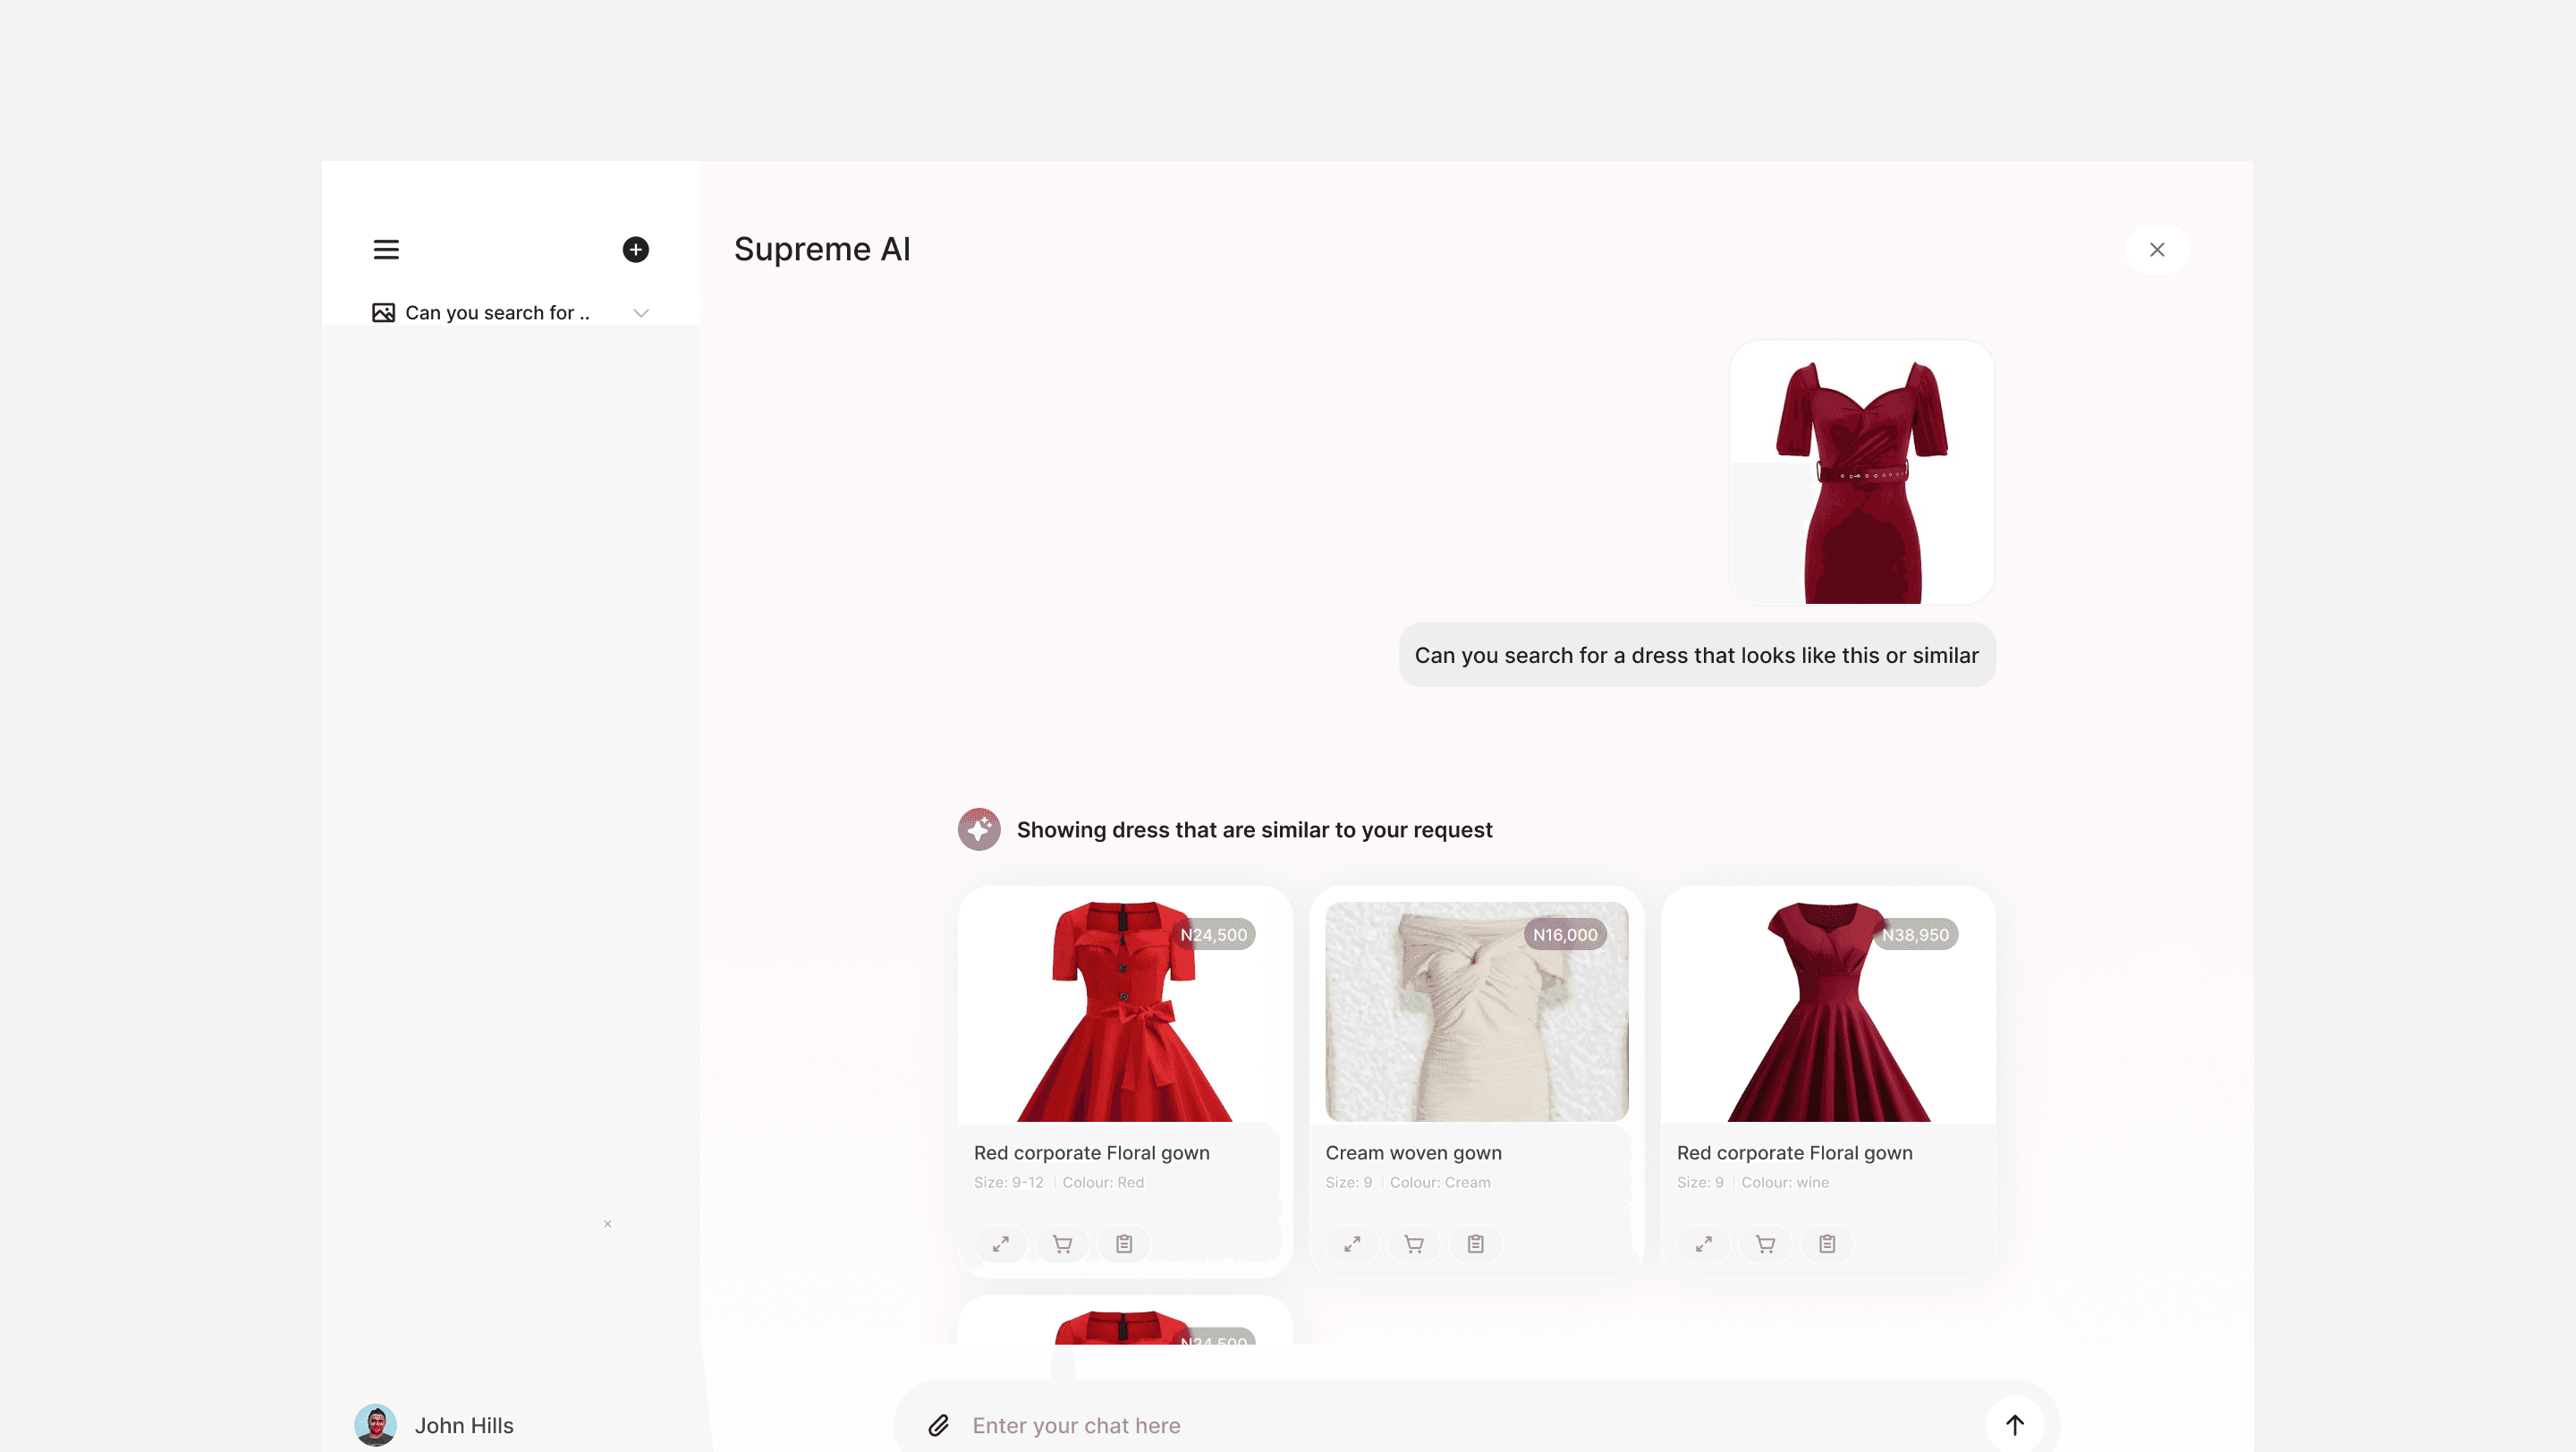Click the clipboard icon on the wine gown card
Image resolution: width=2576 pixels, height=1452 pixels.
1826,1244
